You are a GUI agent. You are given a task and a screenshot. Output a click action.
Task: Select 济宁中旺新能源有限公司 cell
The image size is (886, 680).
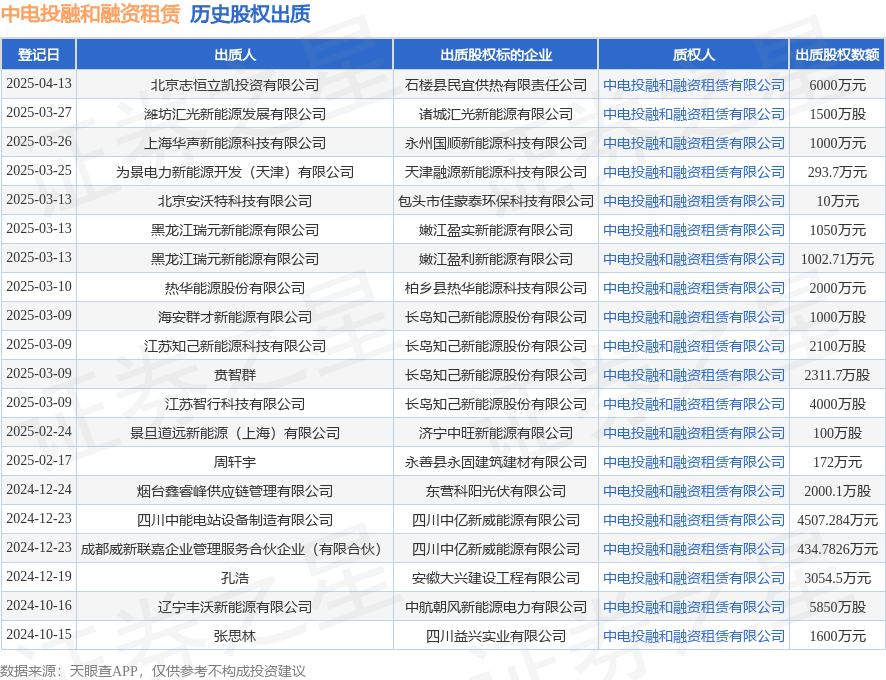pyautogui.click(x=496, y=433)
